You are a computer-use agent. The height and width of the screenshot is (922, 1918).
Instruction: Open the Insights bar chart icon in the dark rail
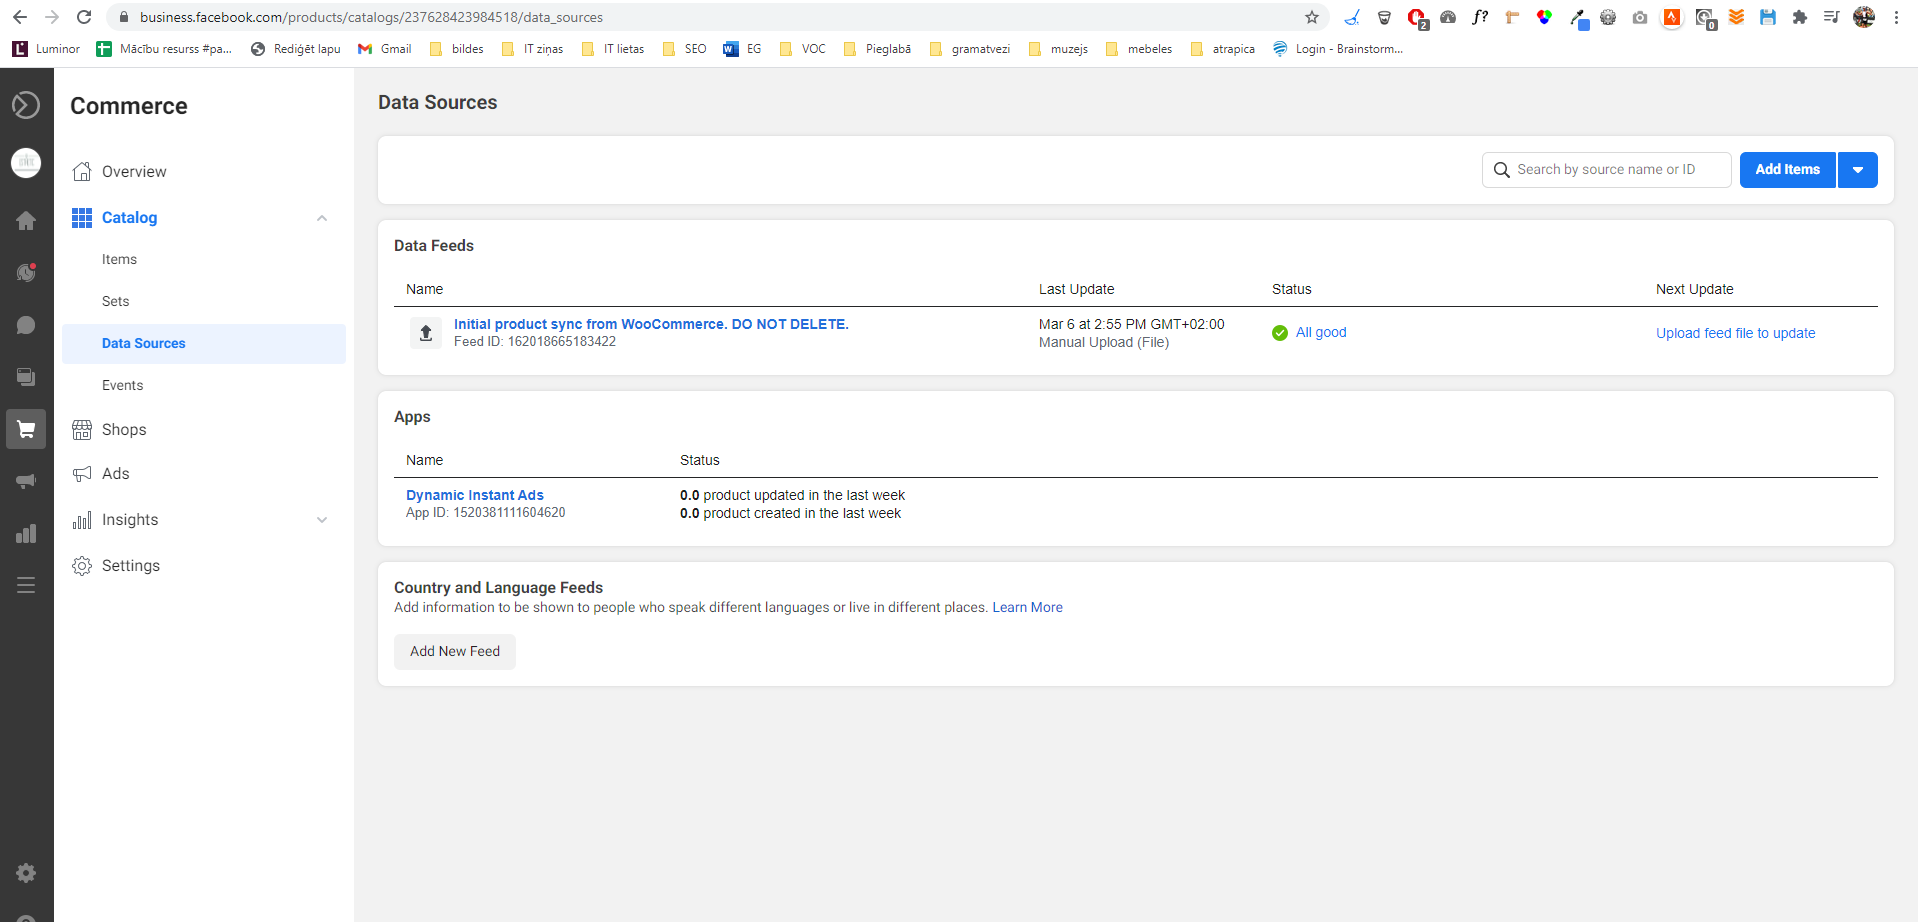click(x=26, y=533)
